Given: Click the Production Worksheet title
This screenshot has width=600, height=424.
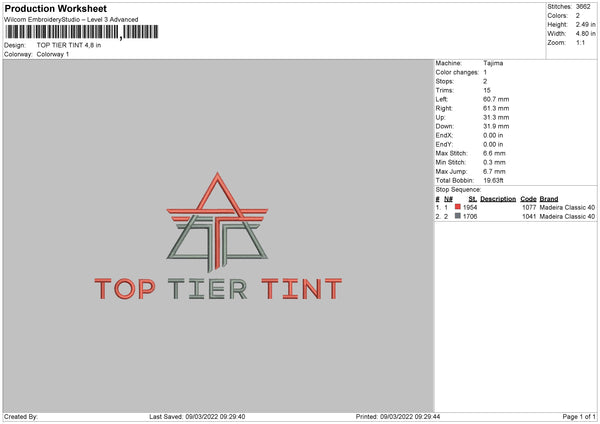Looking at the screenshot, I should 55,8.
